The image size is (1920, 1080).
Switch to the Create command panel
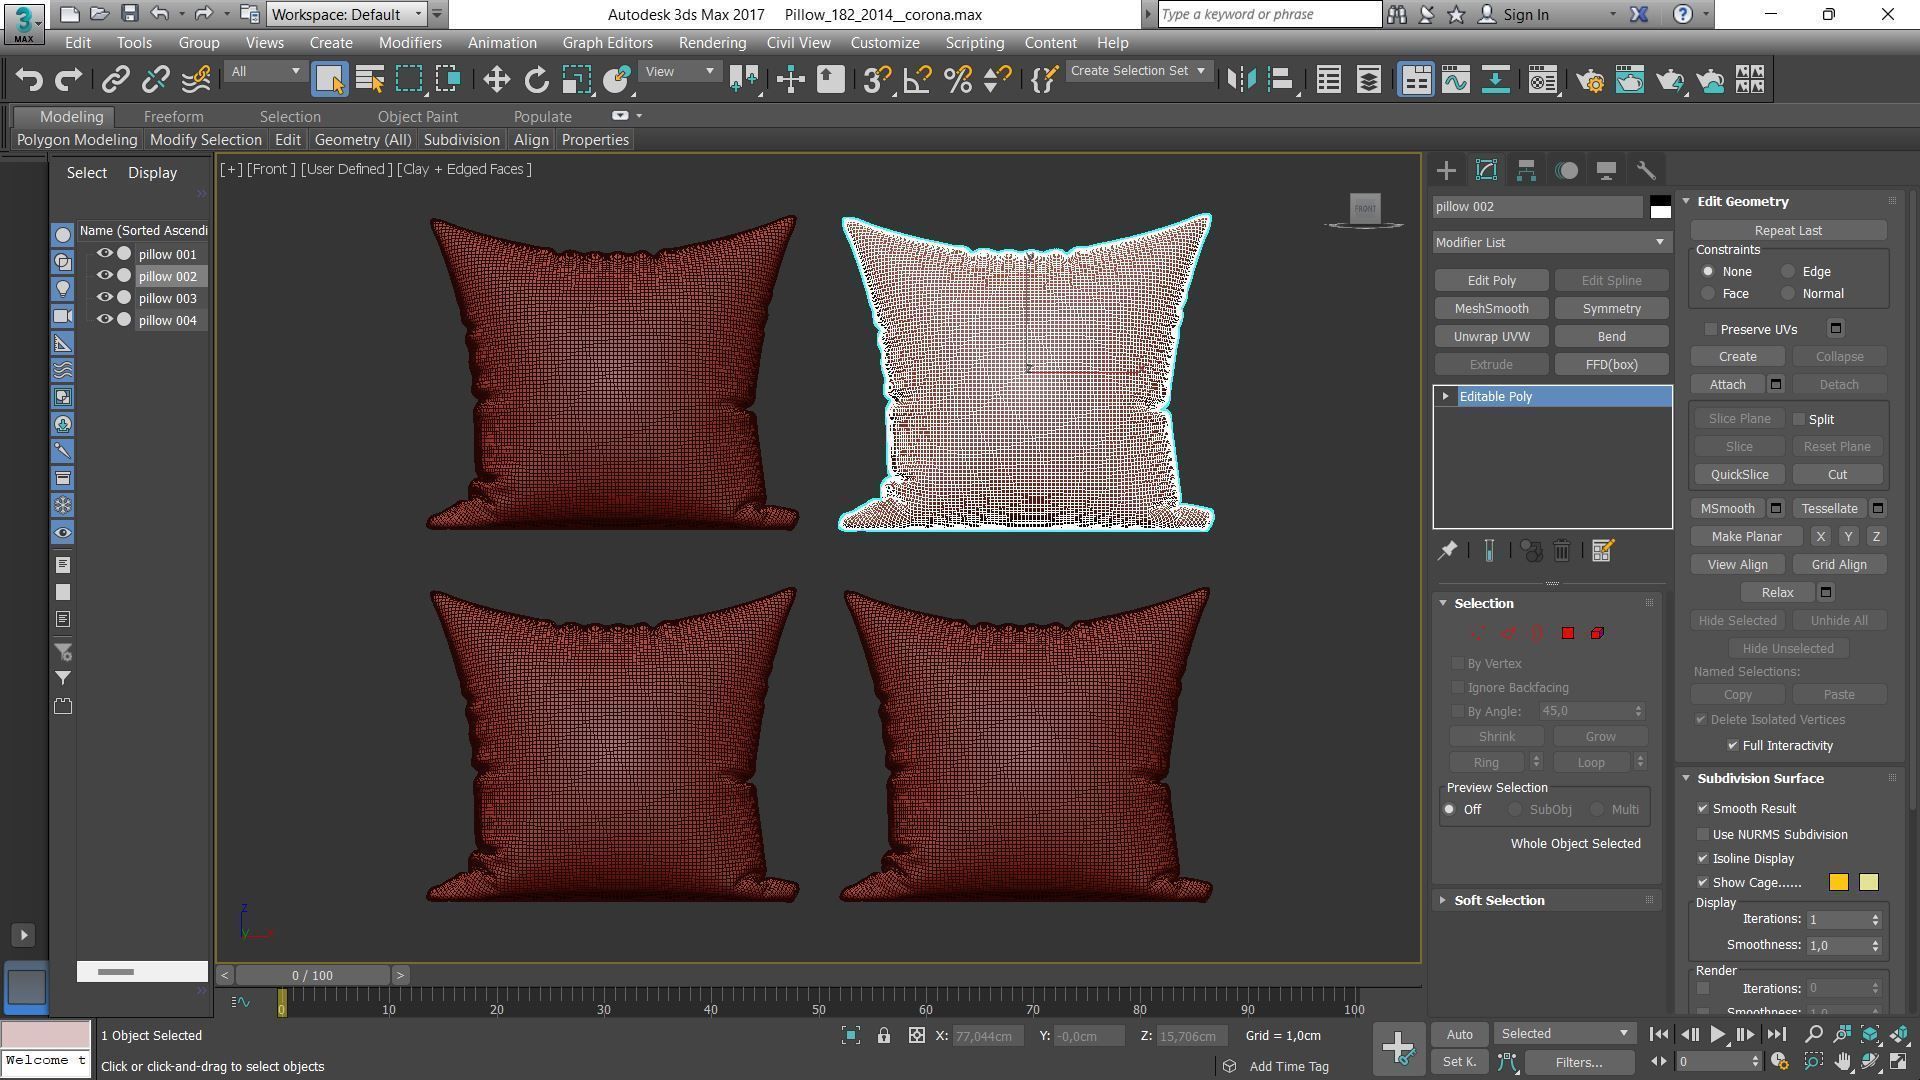1446,171
